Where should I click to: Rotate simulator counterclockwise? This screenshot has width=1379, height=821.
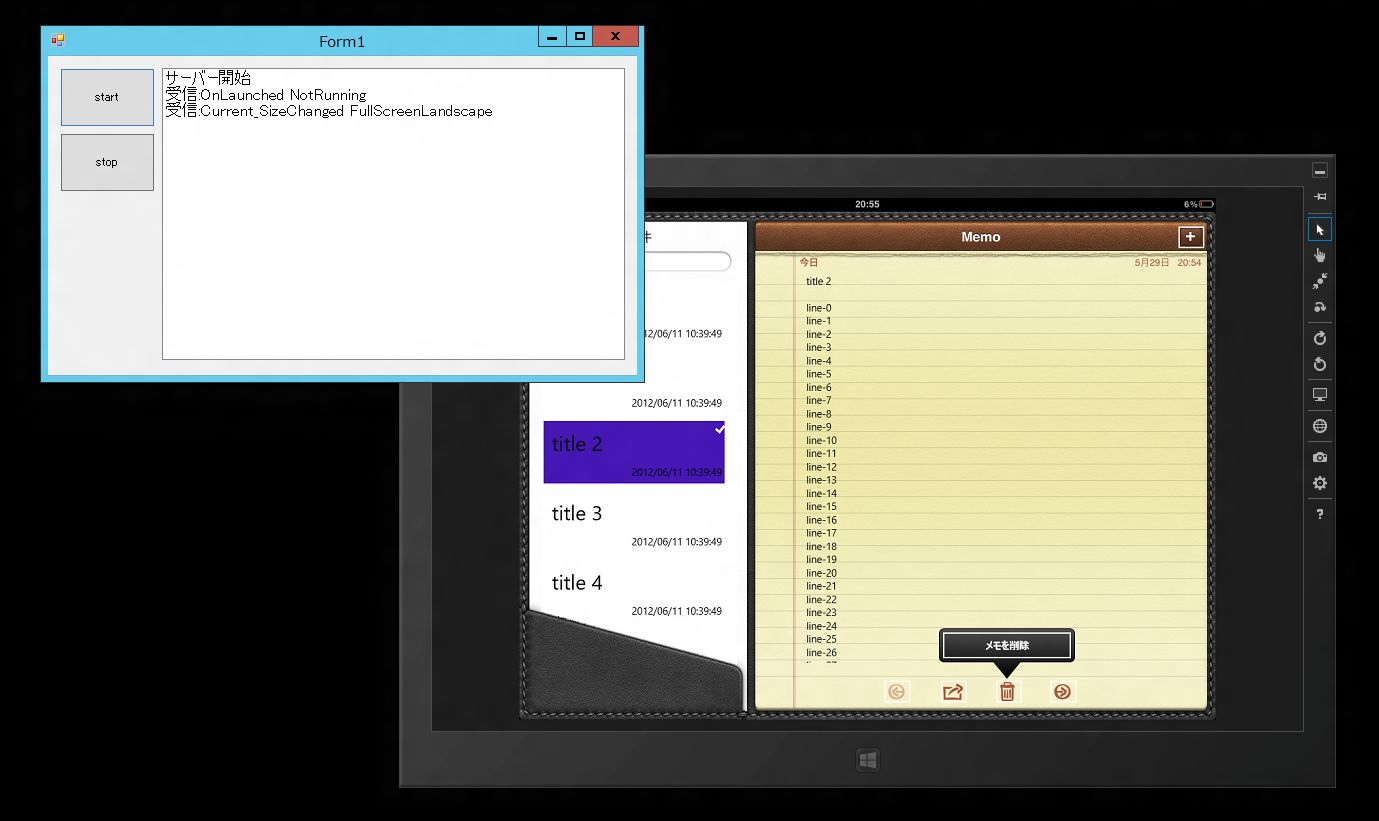click(x=1320, y=365)
